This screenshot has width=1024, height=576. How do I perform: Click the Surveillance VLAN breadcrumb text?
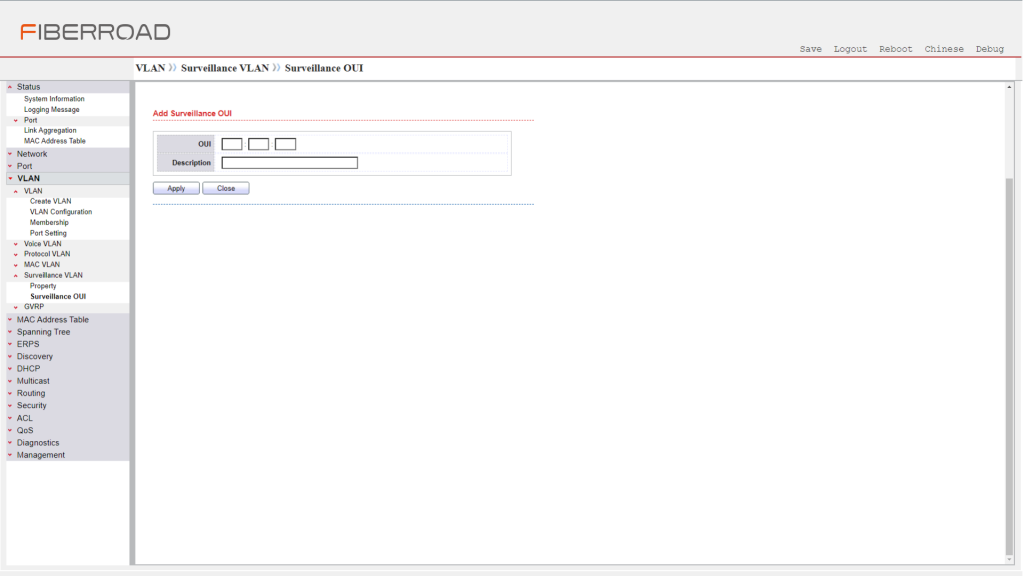pos(225,68)
